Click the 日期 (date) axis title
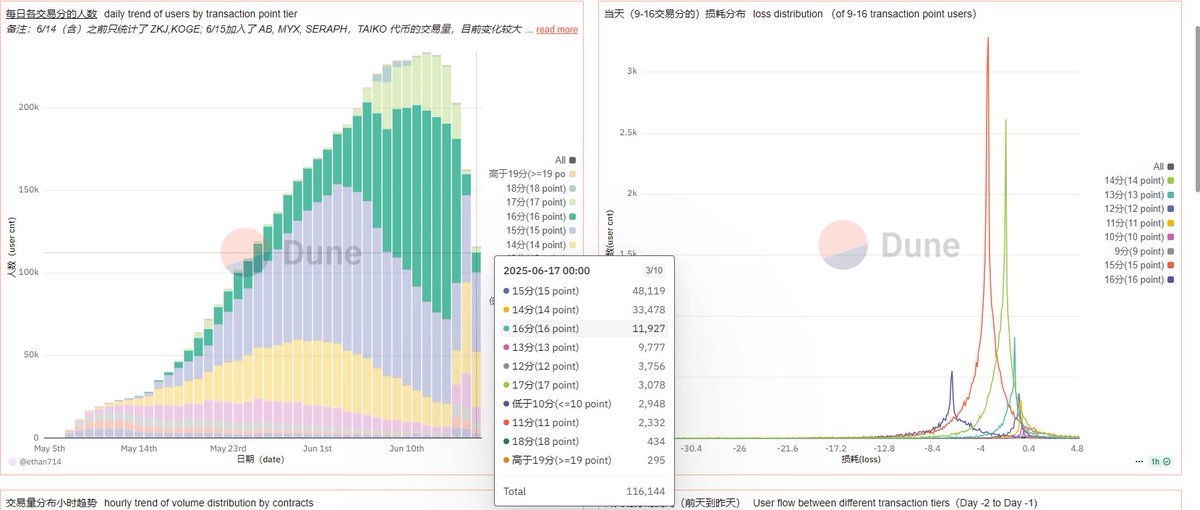 click(260, 460)
